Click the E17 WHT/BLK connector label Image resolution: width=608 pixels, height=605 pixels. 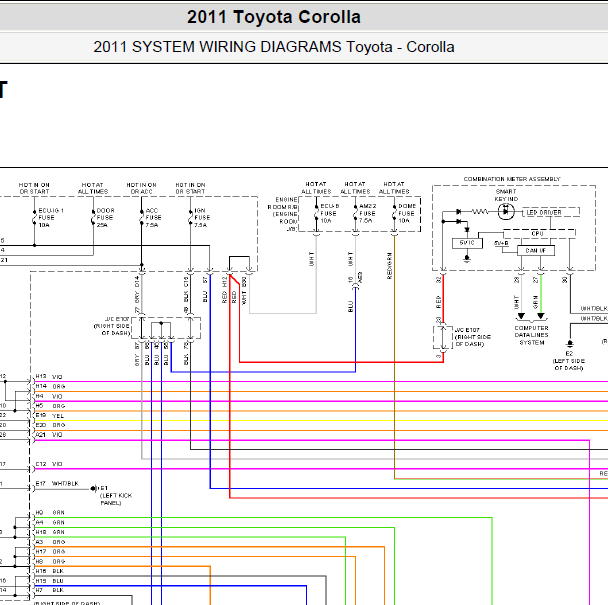coord(57,483)
